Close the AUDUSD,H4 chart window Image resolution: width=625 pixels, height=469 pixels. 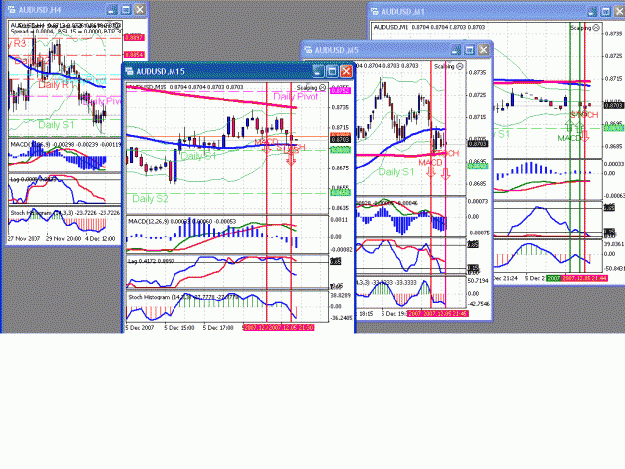click(x=140, y=10)
